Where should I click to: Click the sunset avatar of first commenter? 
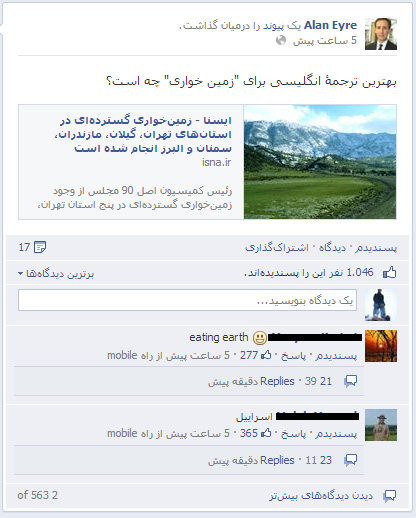381,346
